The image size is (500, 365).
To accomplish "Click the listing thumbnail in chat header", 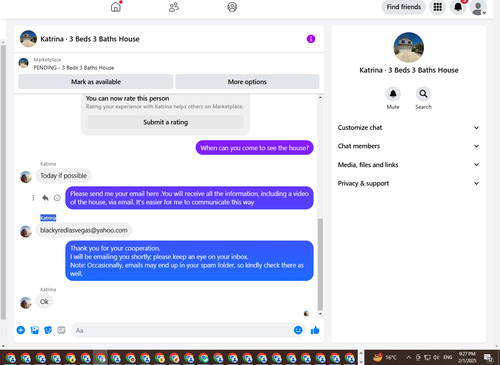I will (x=28, y=39).
